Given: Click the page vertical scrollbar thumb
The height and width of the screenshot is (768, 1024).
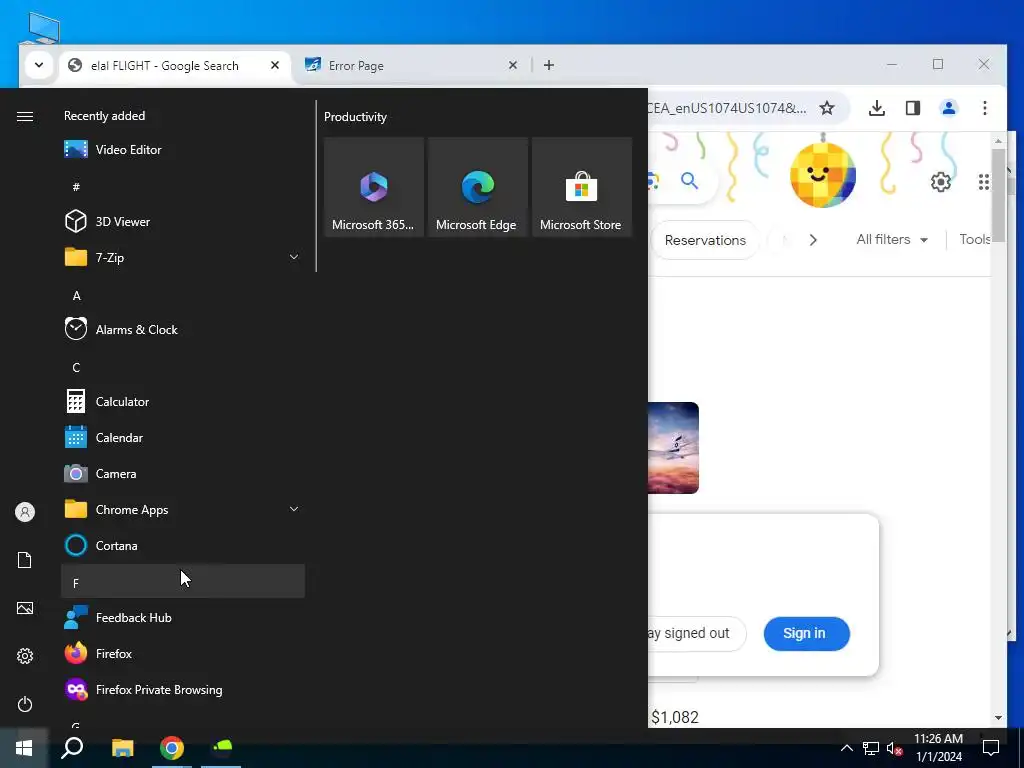Looking at the screenshot, I should coord(998,195).
